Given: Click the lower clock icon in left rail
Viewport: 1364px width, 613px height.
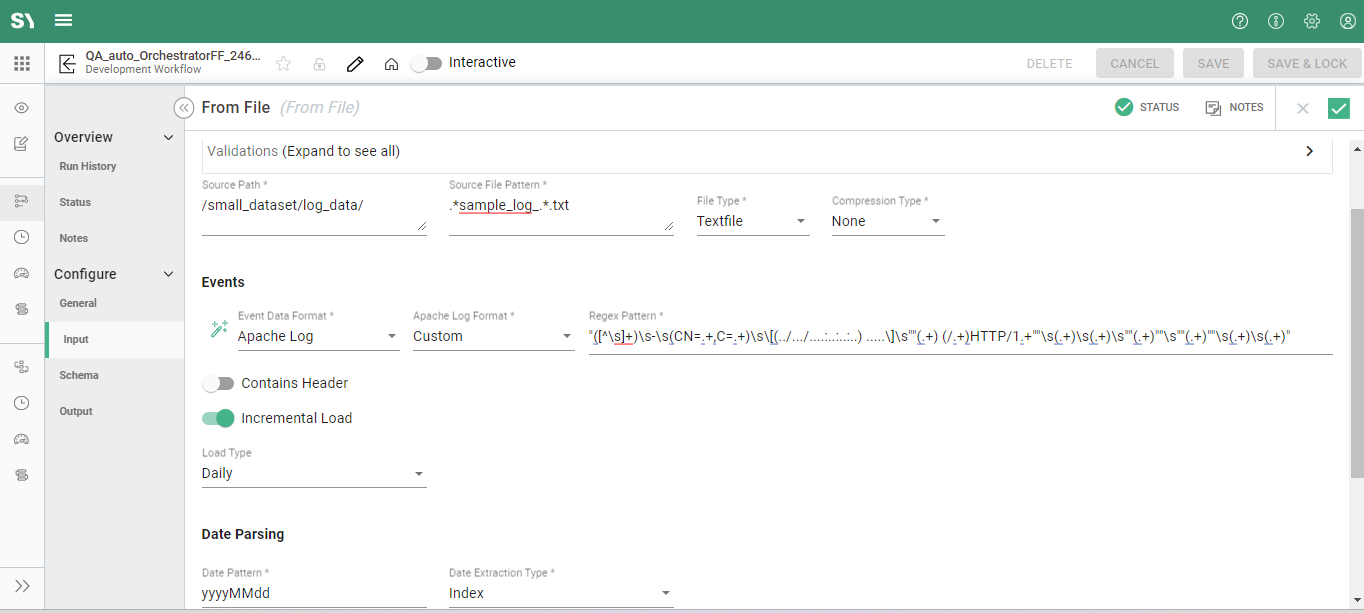Looking at the screenshot, I should point(22,403).
